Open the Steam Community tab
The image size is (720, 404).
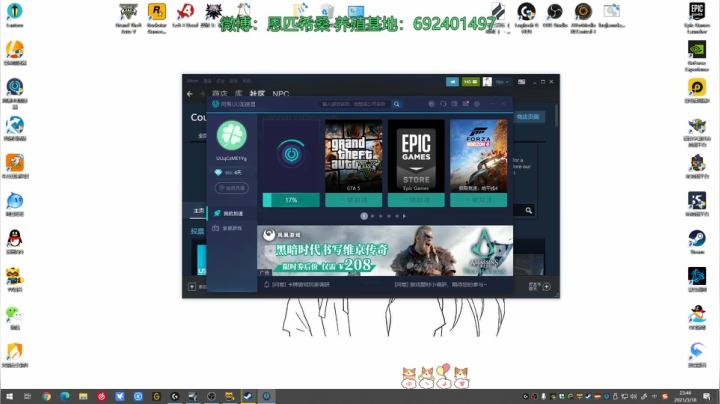tap(257, 94)
